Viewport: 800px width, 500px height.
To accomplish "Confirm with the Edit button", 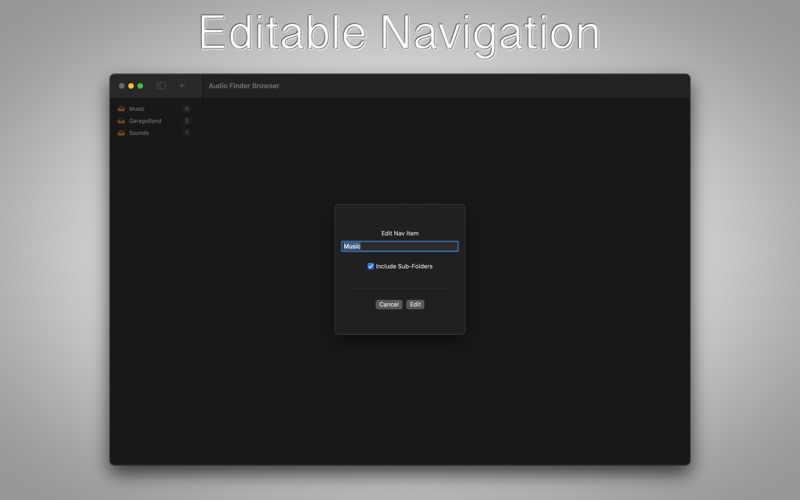I will click(x=415, y=305).
